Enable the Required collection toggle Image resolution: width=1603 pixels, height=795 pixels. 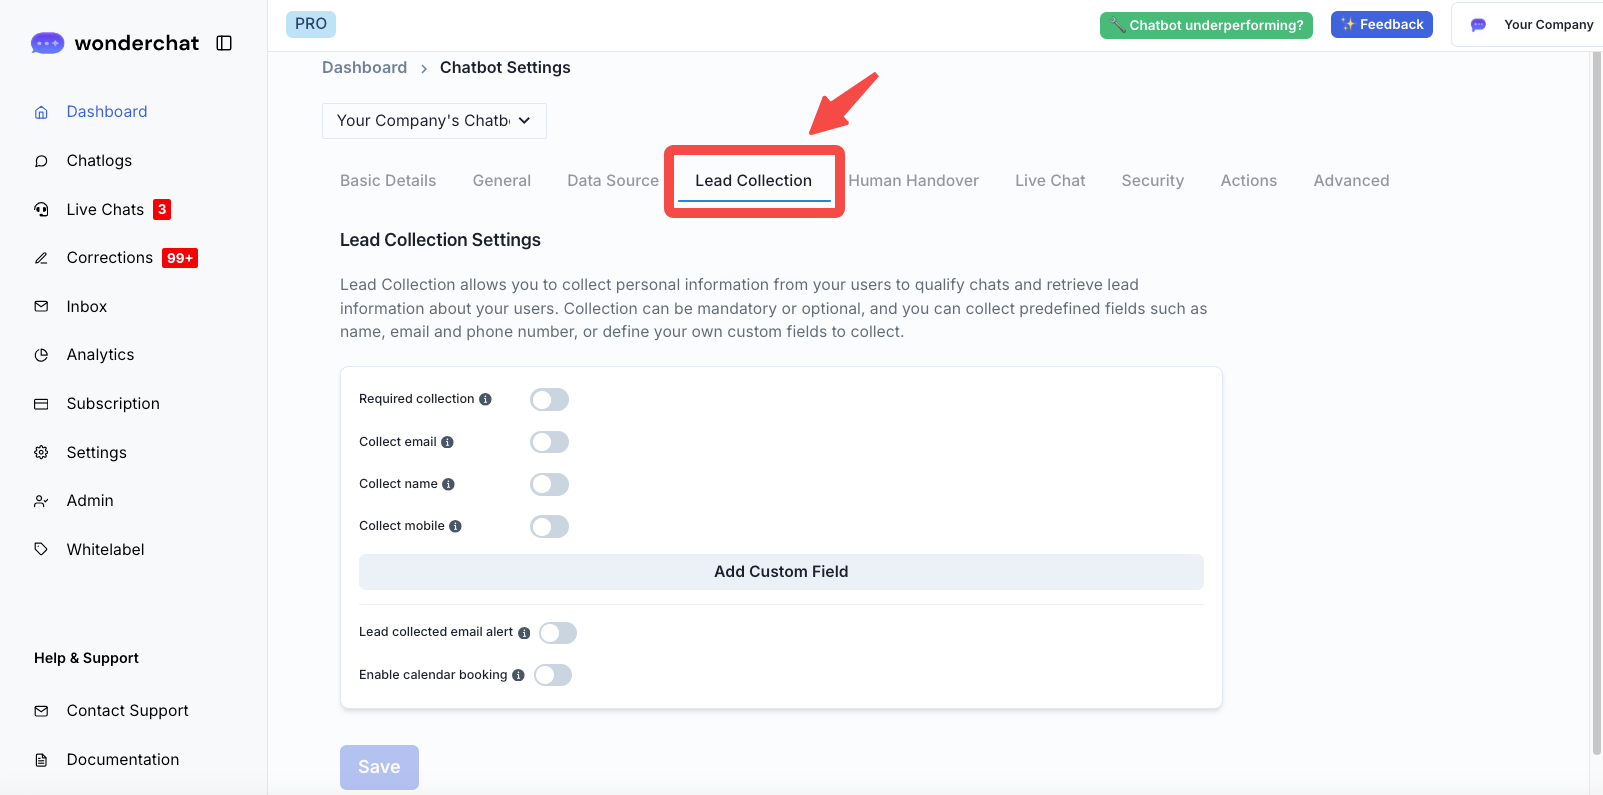click(x=549, y=400)
